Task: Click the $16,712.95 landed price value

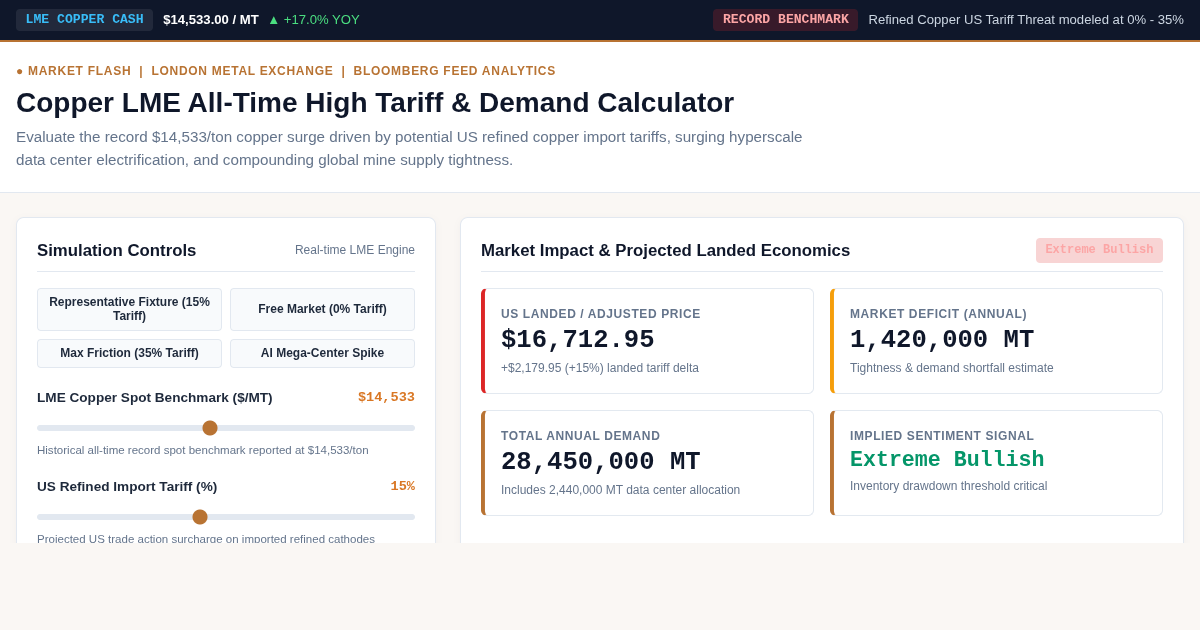Action: [578, 340]
